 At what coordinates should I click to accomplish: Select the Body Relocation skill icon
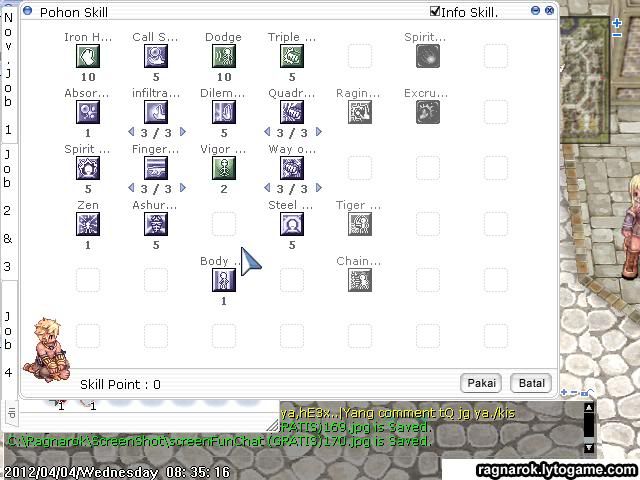[x=224, y=280]
